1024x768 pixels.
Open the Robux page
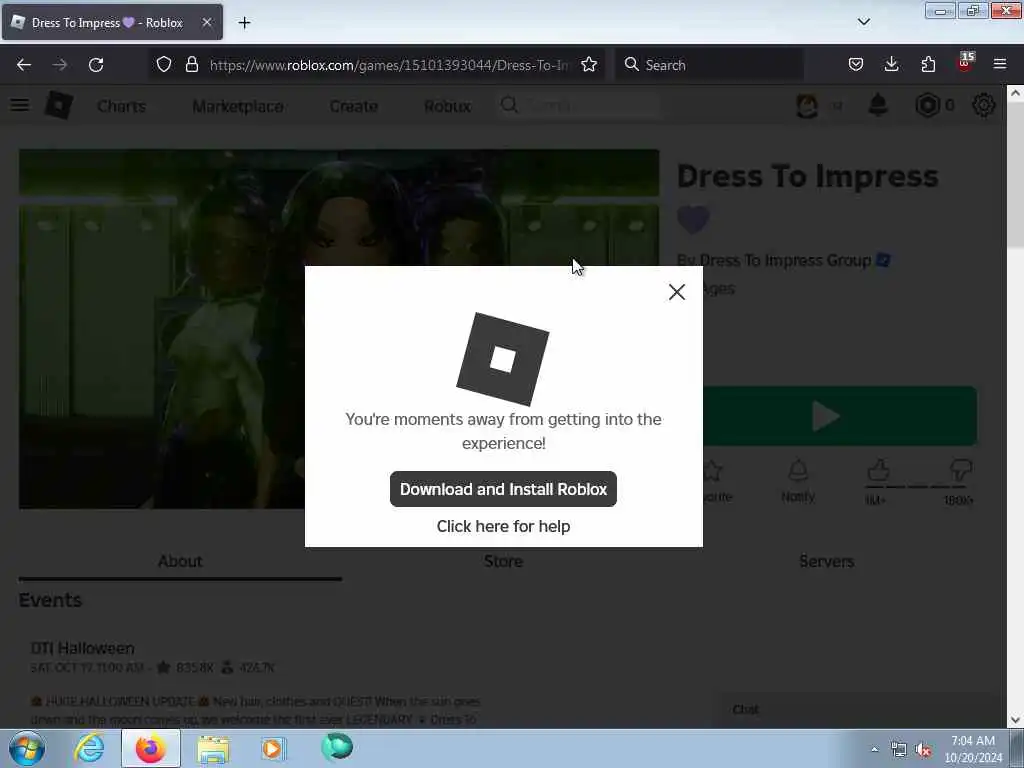(447, 106)
